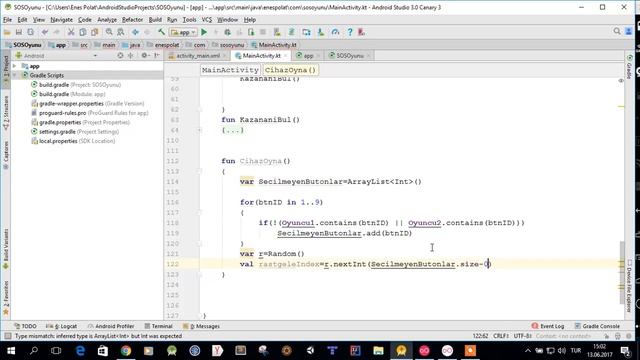Open Chrome from Windows taskbar
640x360 pixels.
[x=126, y=351]
